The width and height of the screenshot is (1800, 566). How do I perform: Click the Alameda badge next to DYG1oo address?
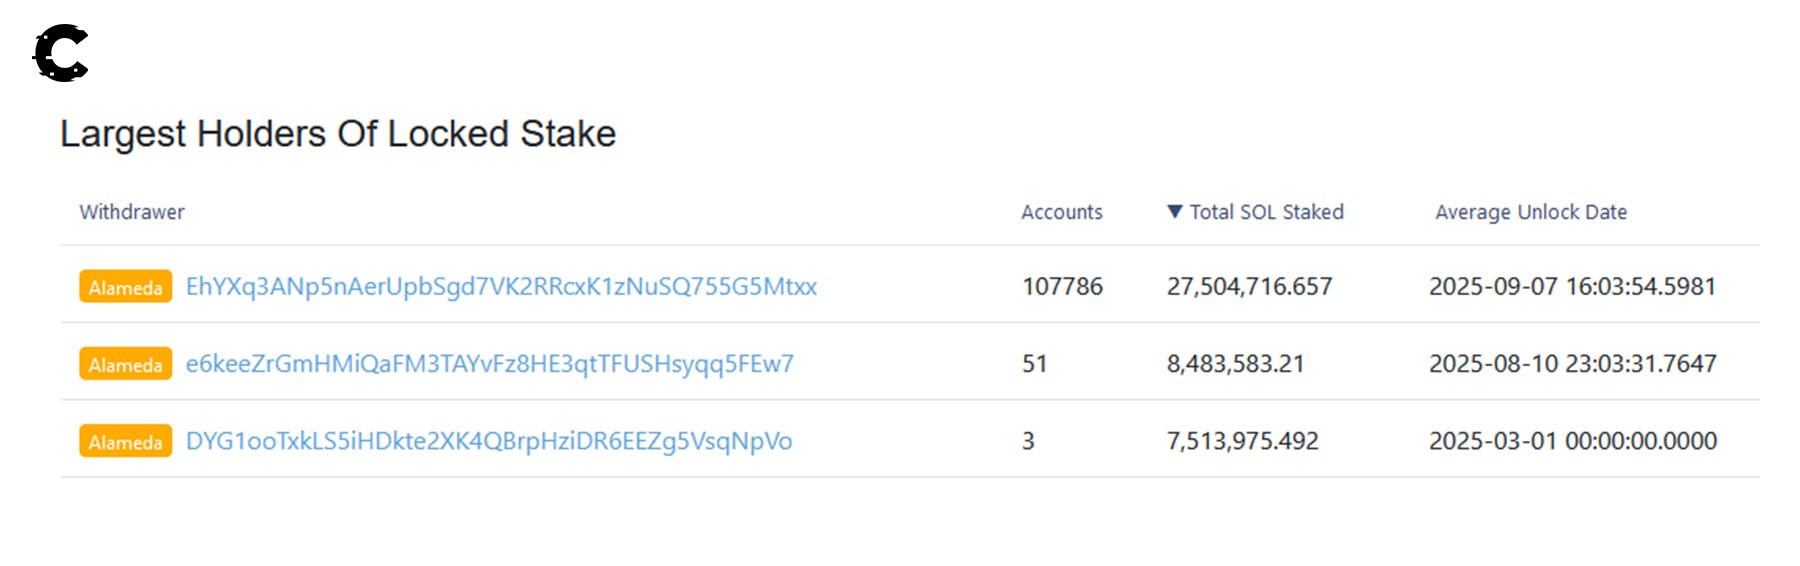point(125,441)
